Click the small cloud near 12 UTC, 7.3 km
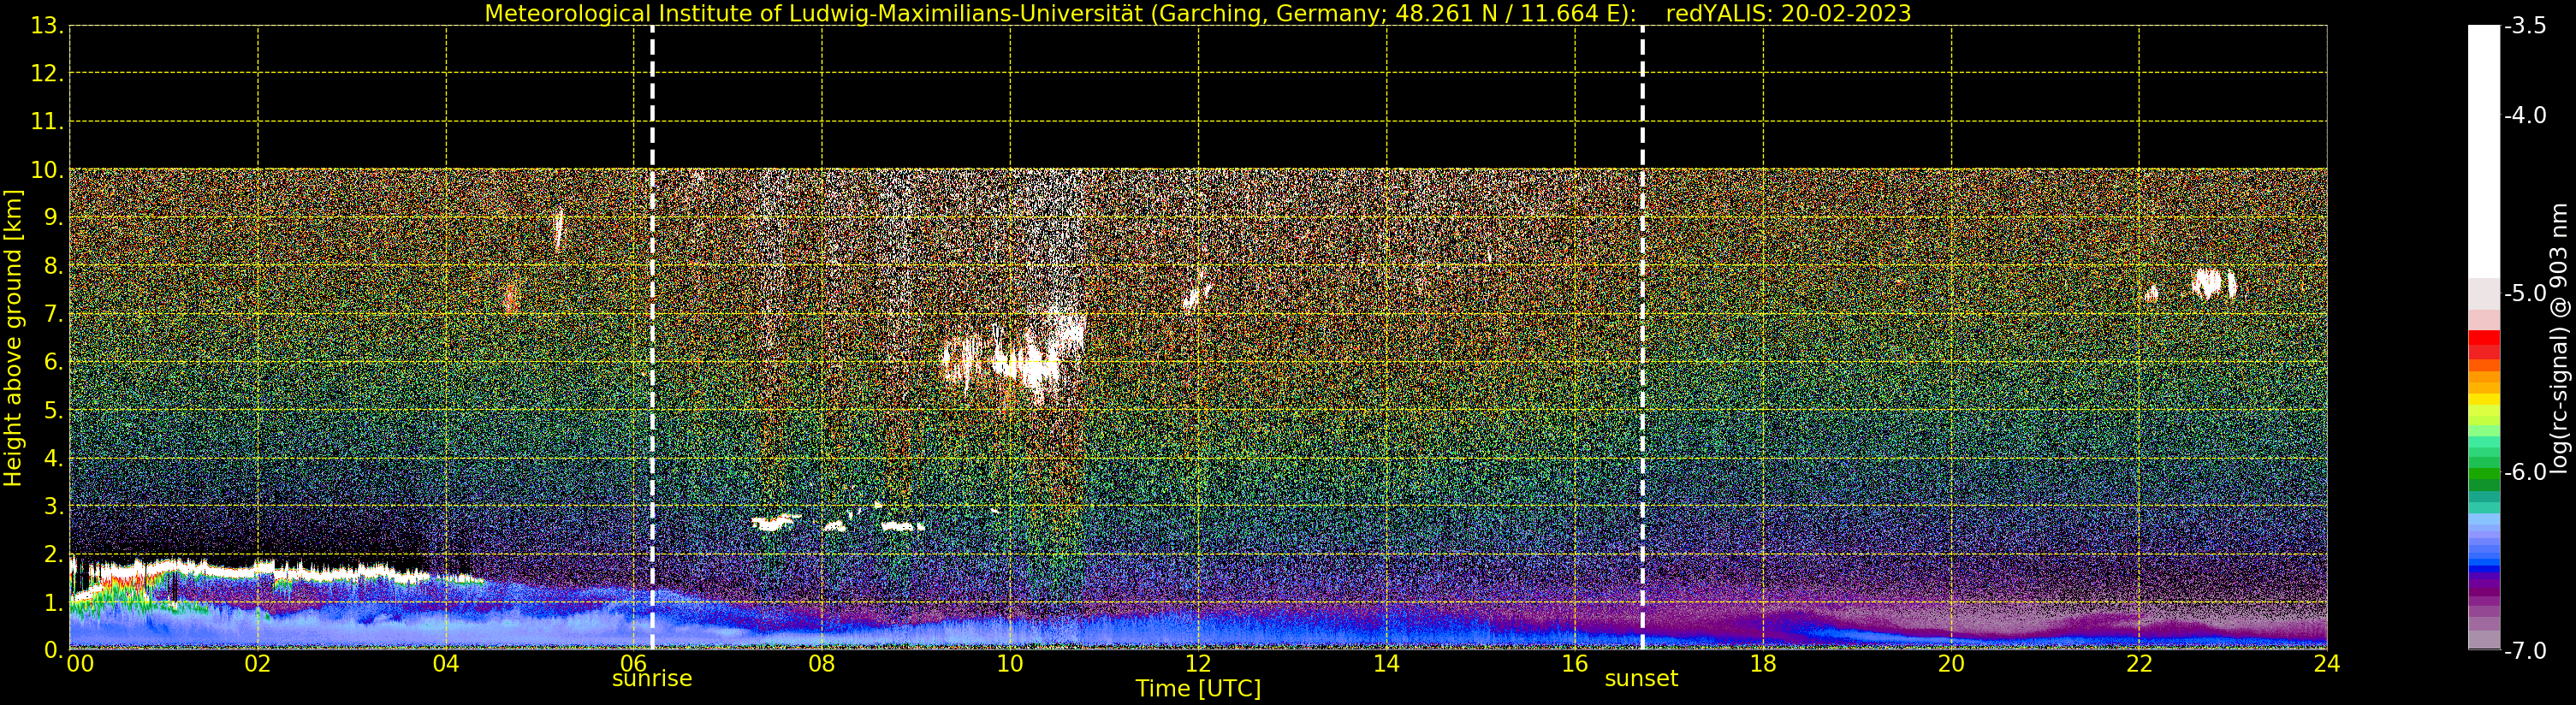Image resolution: width=2576 pixels, height=705 pixels. [x=1196, y=295]
